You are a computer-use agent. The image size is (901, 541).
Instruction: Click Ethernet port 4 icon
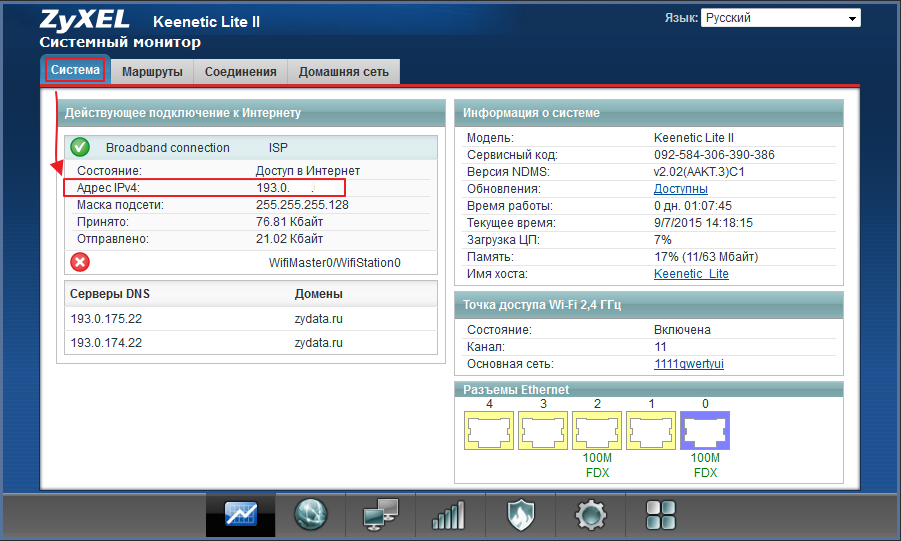(489, 430)
